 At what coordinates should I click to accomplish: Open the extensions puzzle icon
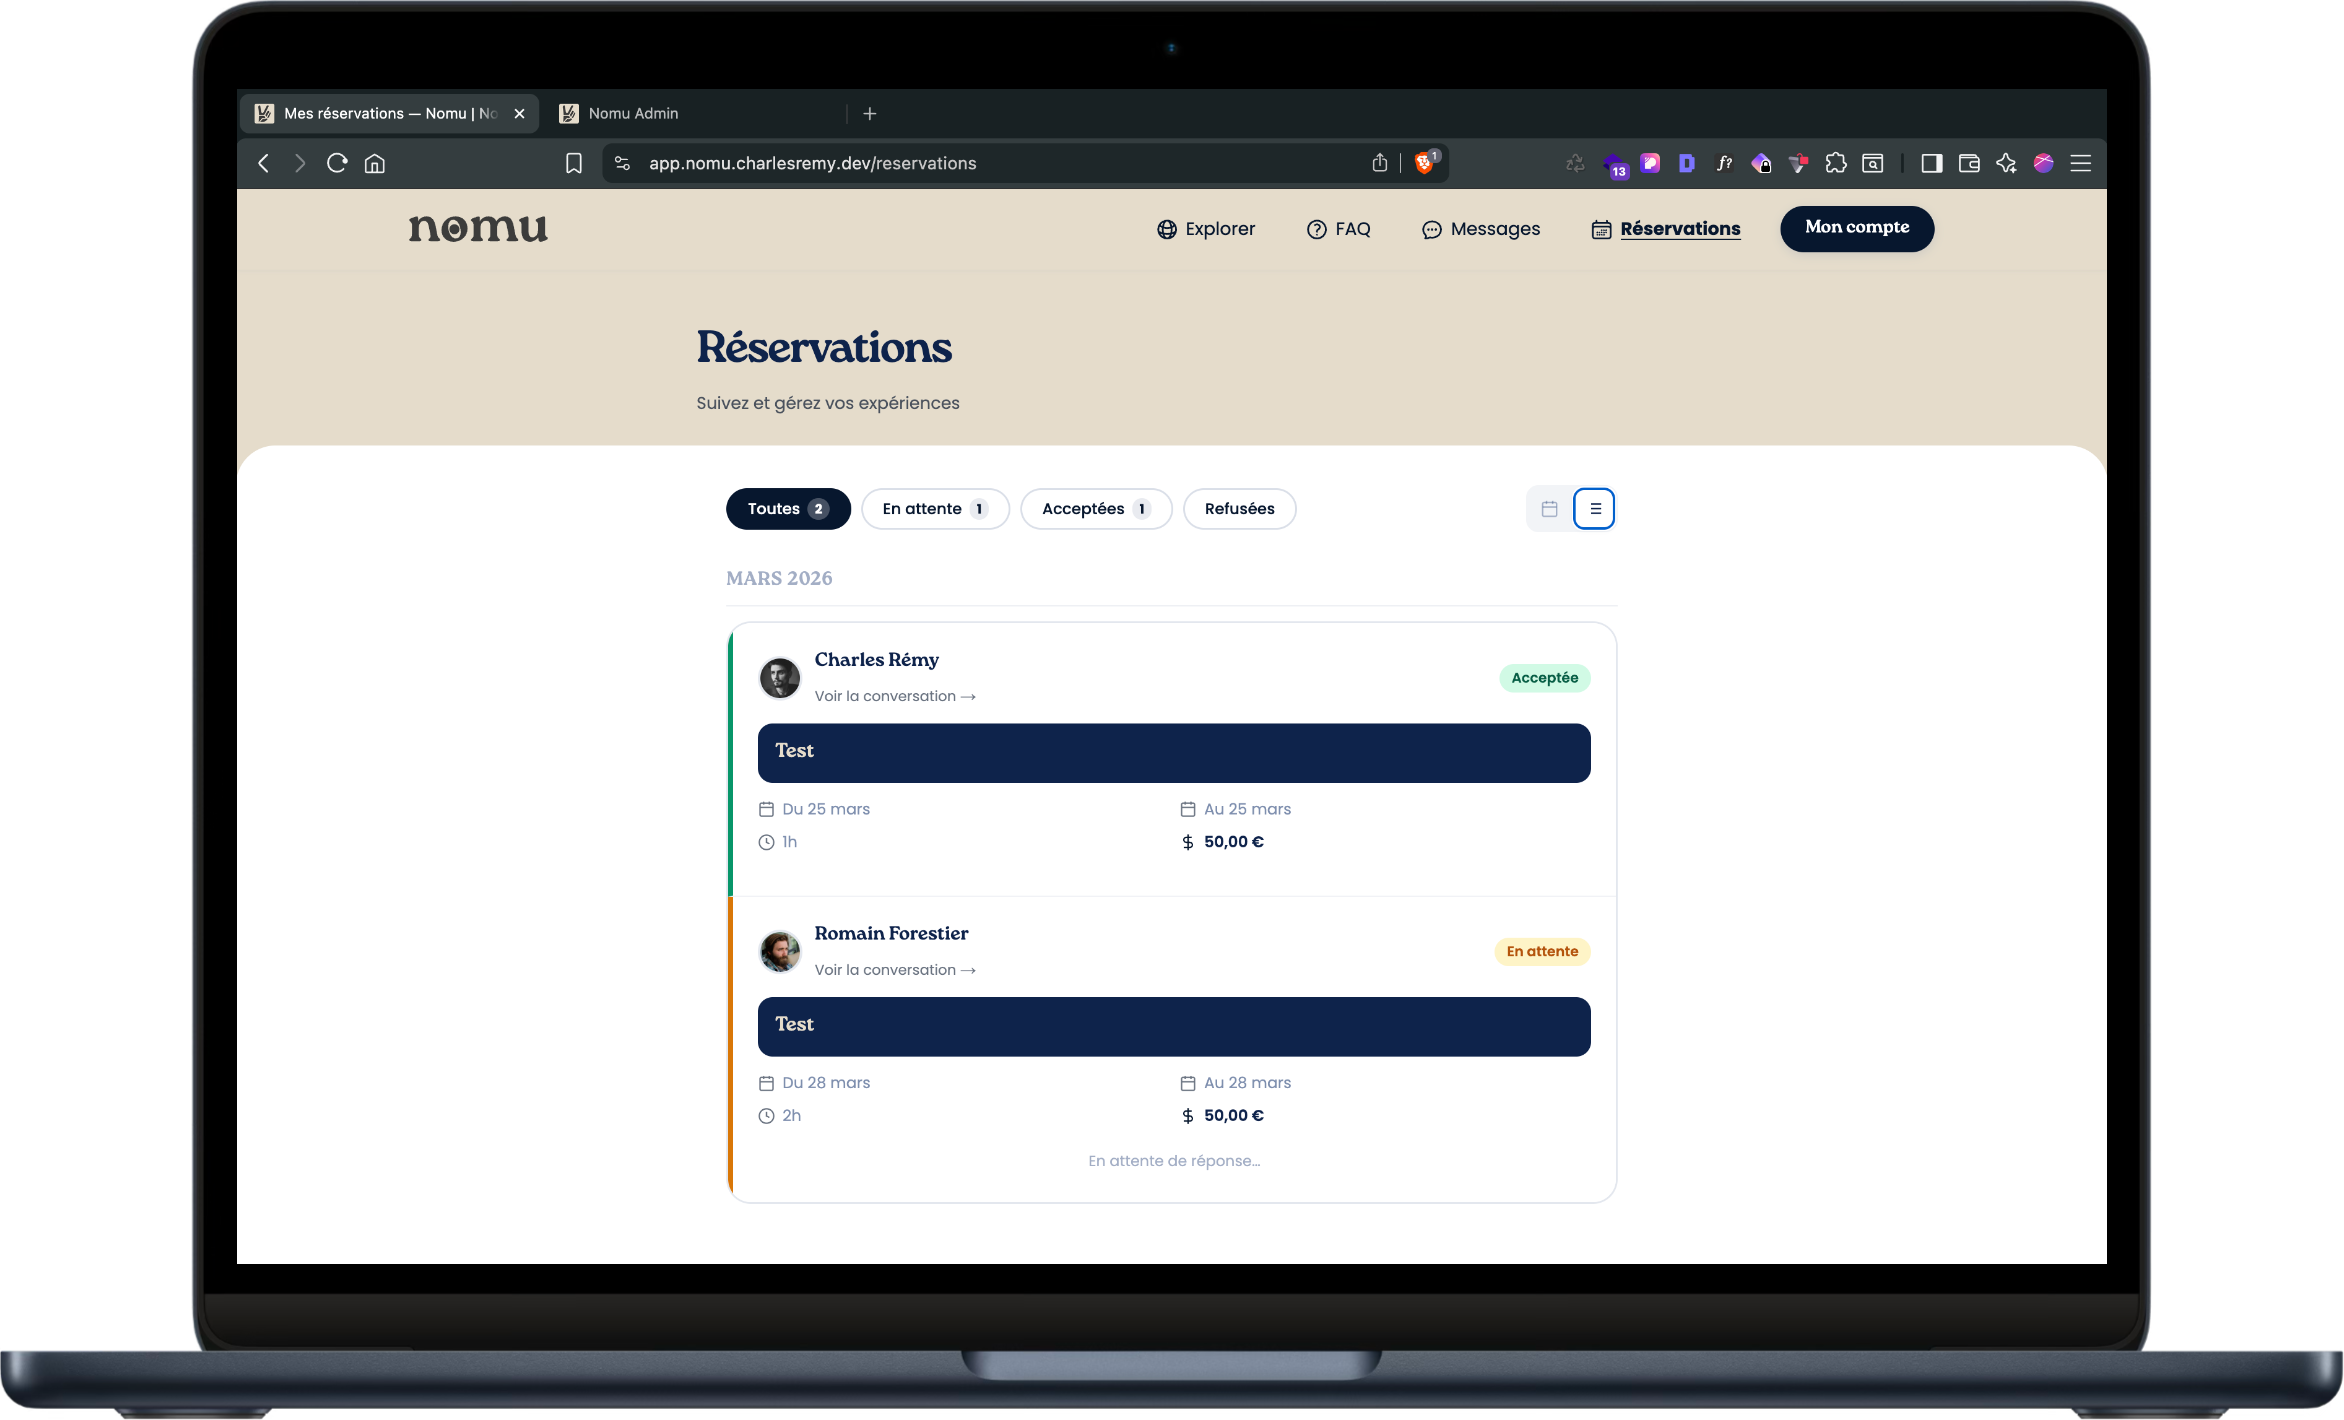click(x=1836, y=163)
